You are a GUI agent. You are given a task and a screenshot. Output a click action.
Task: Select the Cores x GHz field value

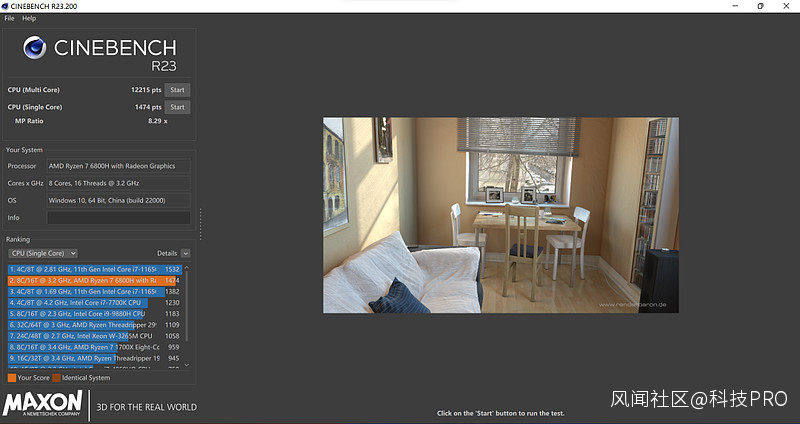tap(119, 183)
